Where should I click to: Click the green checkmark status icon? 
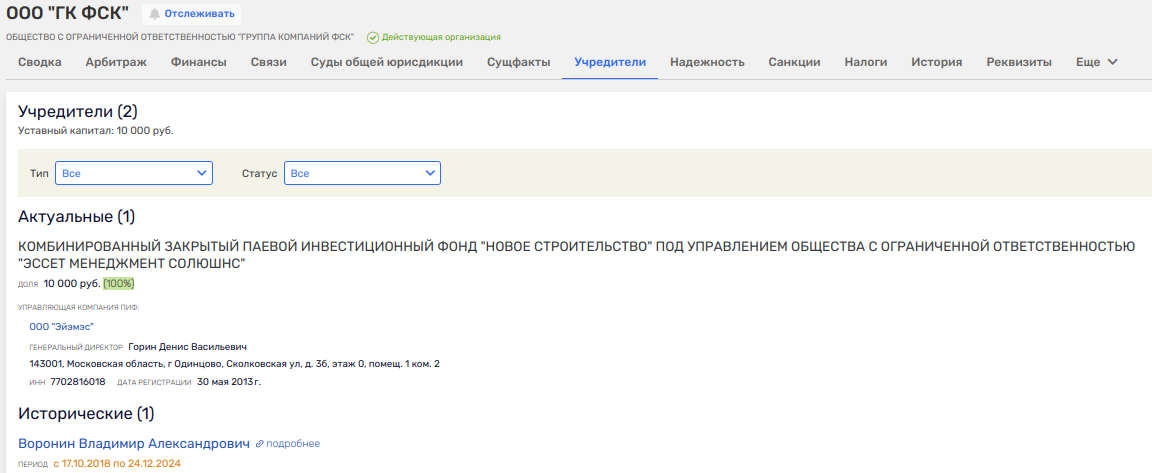point(373,38)
